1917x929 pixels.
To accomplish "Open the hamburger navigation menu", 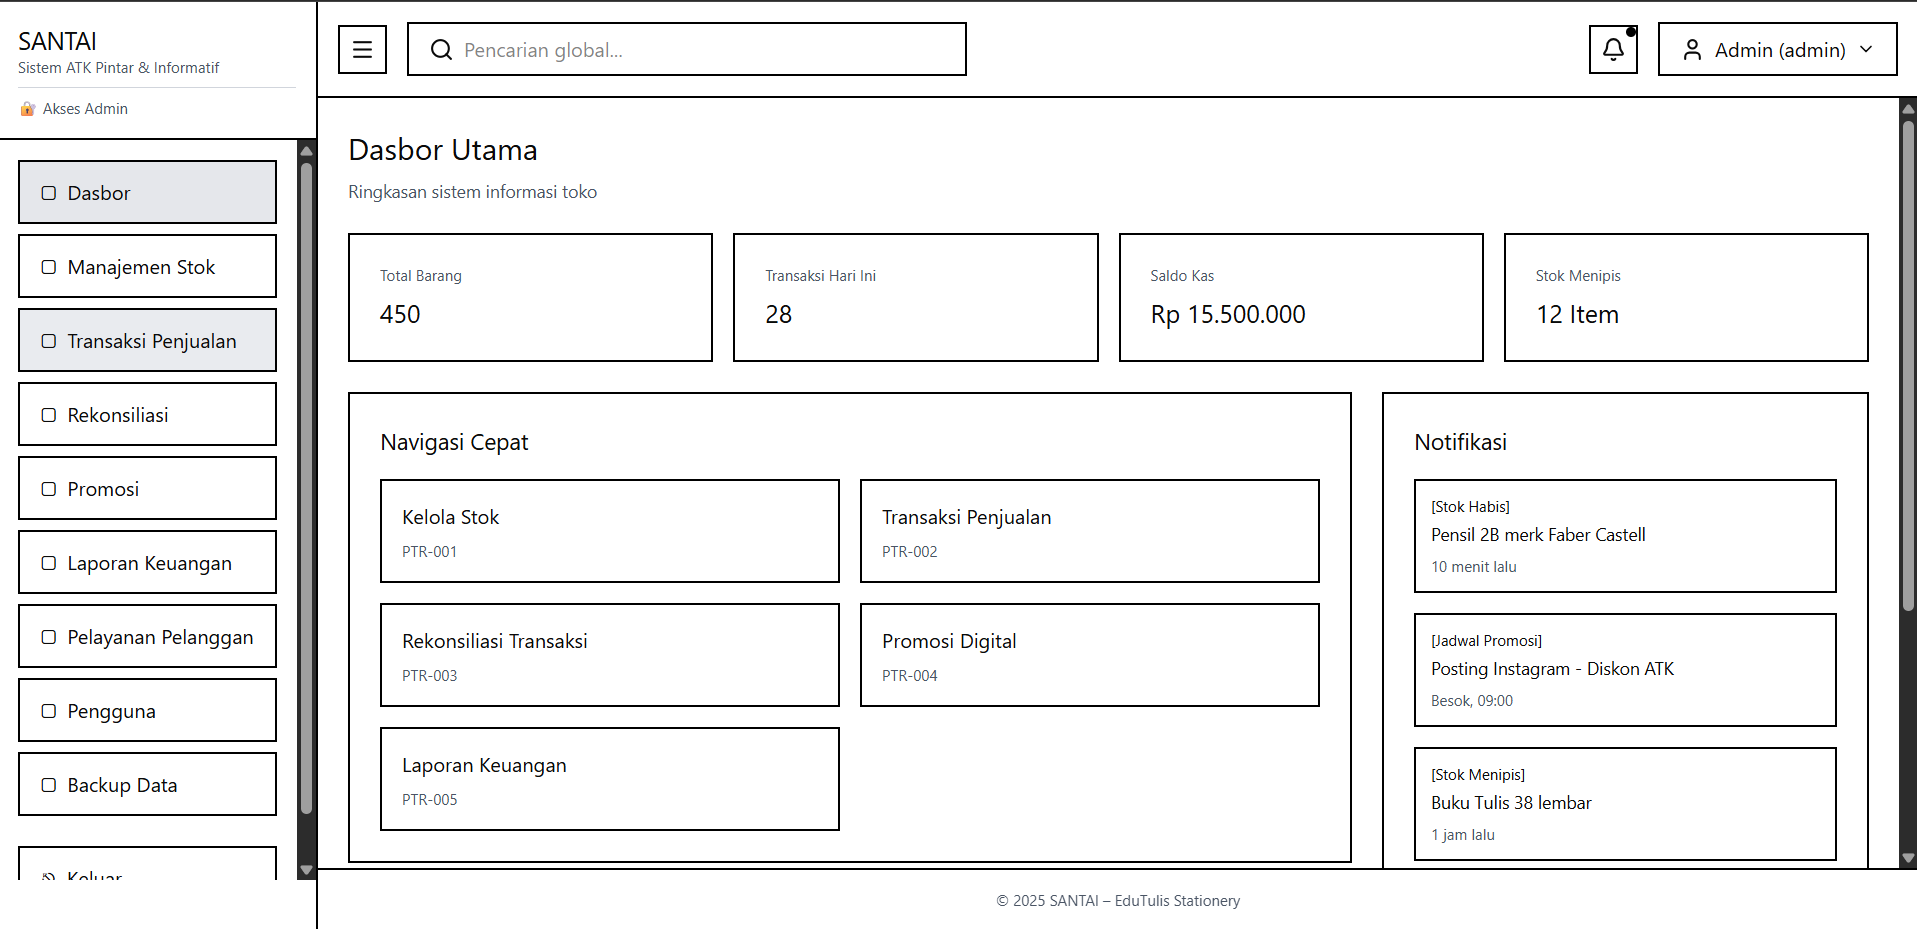I will (362, 49).
